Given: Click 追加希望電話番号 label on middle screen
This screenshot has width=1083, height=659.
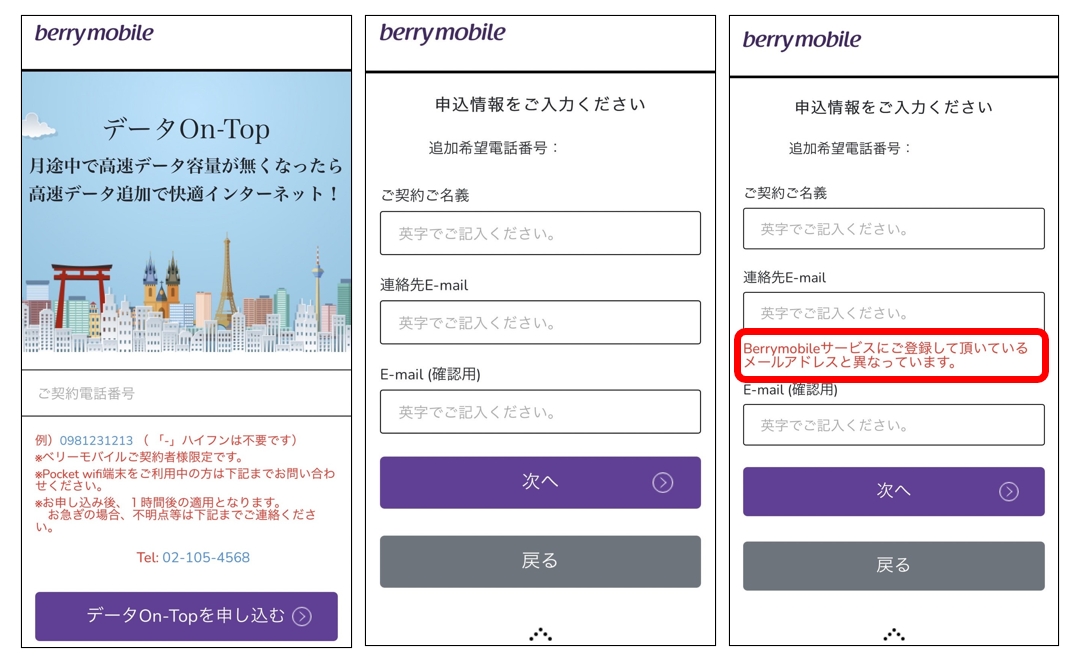Looking at the screenshot, I should coord(493,148).
